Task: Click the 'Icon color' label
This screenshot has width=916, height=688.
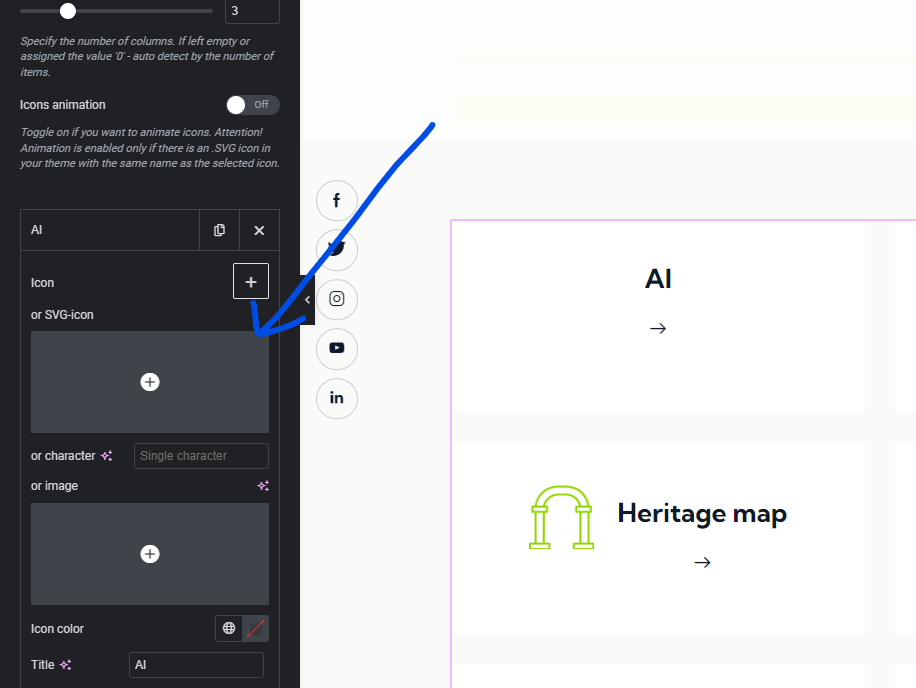Action: pos(57,629)
